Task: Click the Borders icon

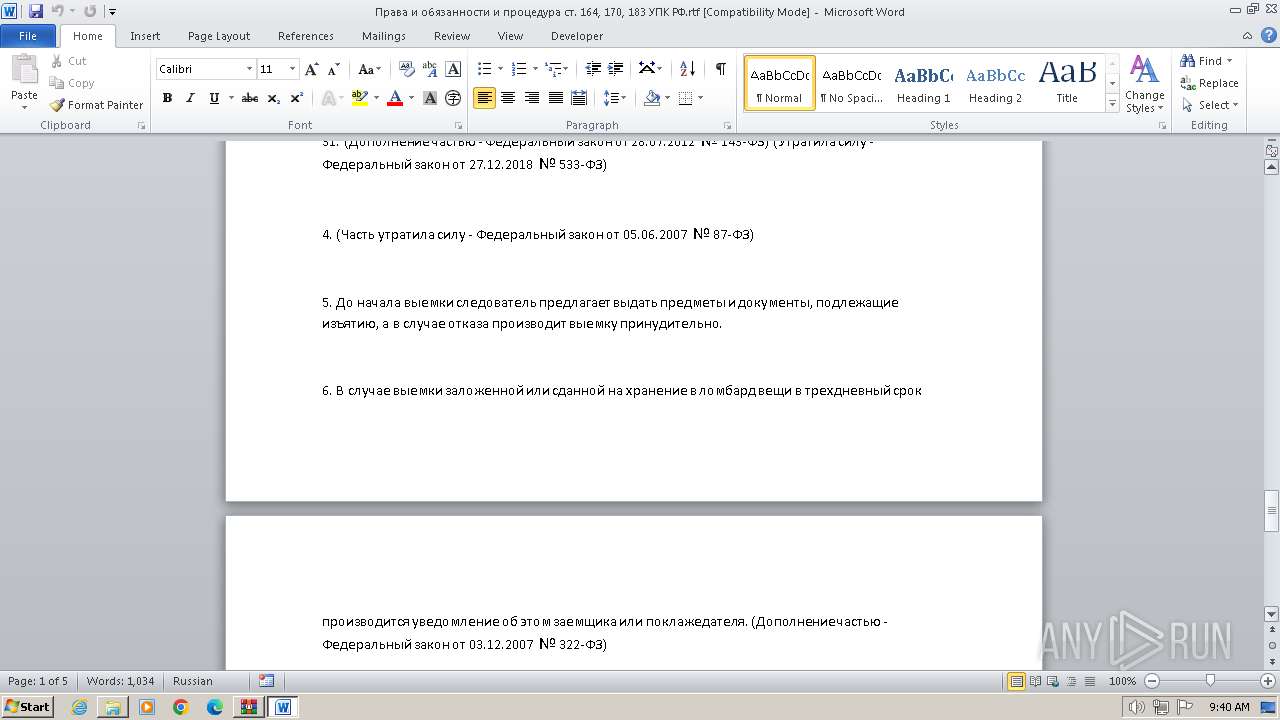Action: pyautogui.click(x=685, y=98)
